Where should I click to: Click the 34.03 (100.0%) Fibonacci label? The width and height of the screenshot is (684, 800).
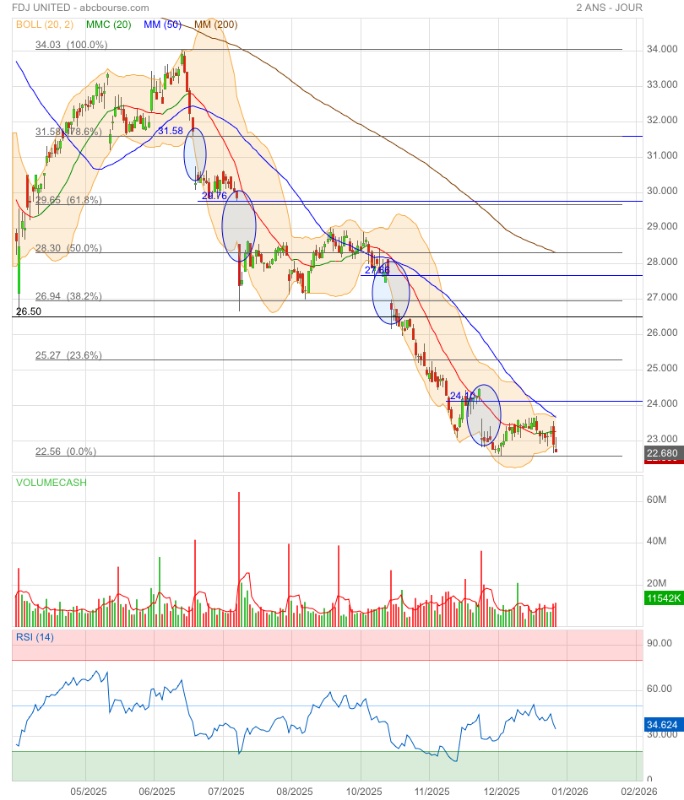(x=71, y=45)
